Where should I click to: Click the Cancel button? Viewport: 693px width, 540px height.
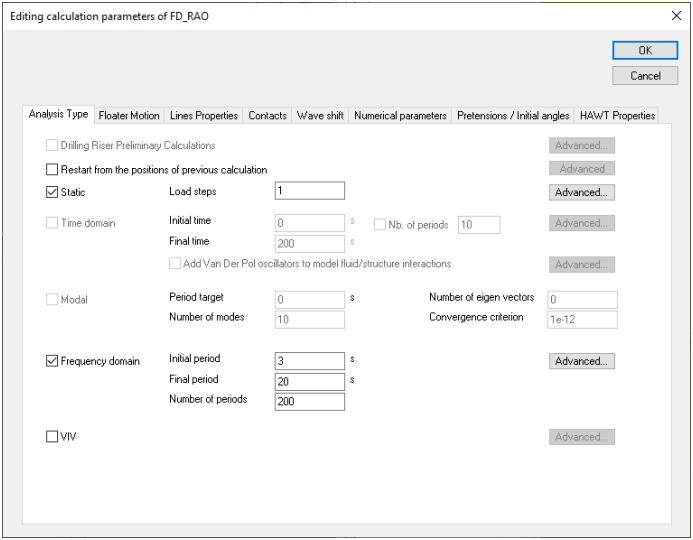tap(645, 76)
